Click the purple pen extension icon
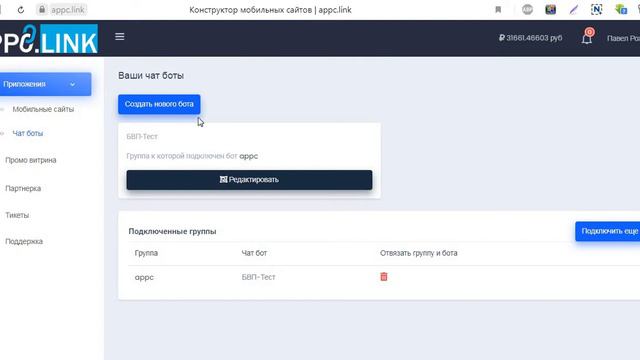This screenshot has width=640, height=360. [x=573, y=10]
